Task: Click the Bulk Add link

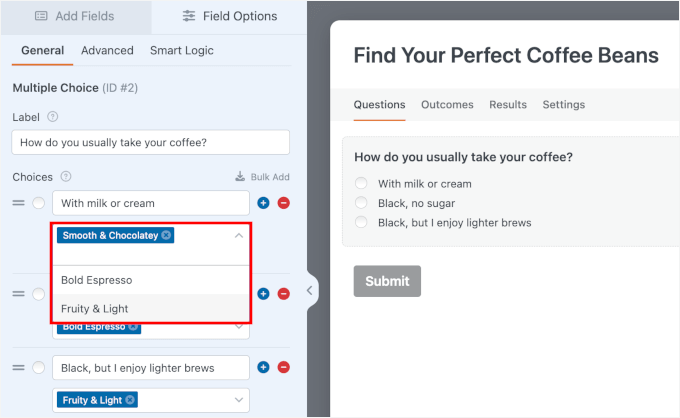Action: (262, 177)
